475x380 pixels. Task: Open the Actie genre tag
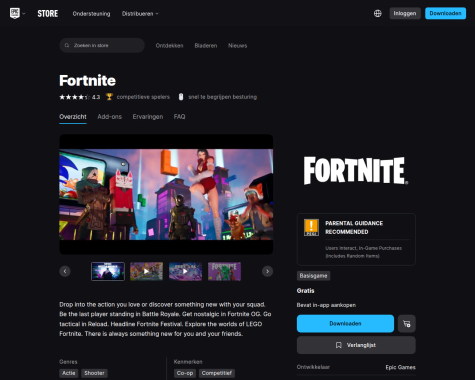pos(69,373)
